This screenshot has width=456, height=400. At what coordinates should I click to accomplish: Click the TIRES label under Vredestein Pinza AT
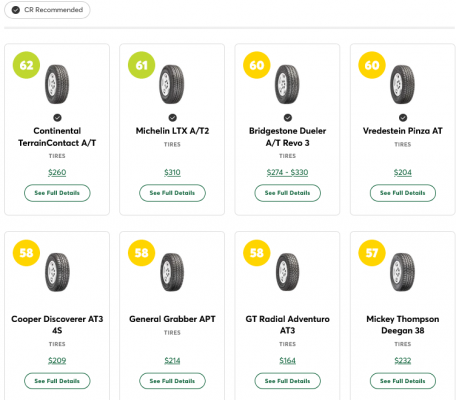click(x=403, y=144)
